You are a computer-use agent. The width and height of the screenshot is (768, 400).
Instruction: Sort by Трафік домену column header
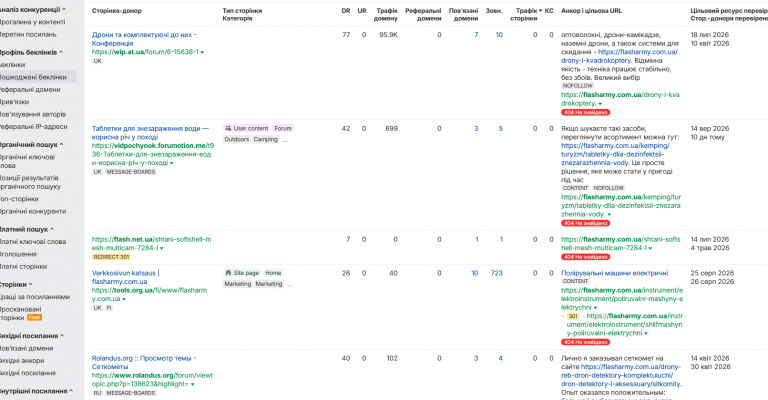pyautogui.click(x=386, y=15)
